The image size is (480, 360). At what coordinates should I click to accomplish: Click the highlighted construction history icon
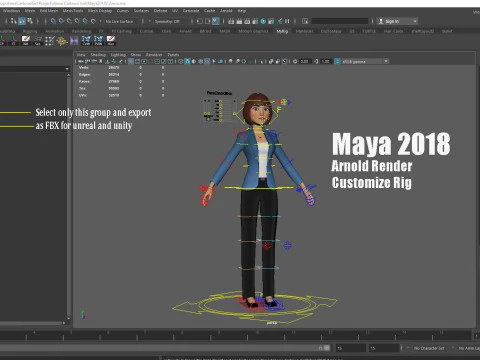216,21
